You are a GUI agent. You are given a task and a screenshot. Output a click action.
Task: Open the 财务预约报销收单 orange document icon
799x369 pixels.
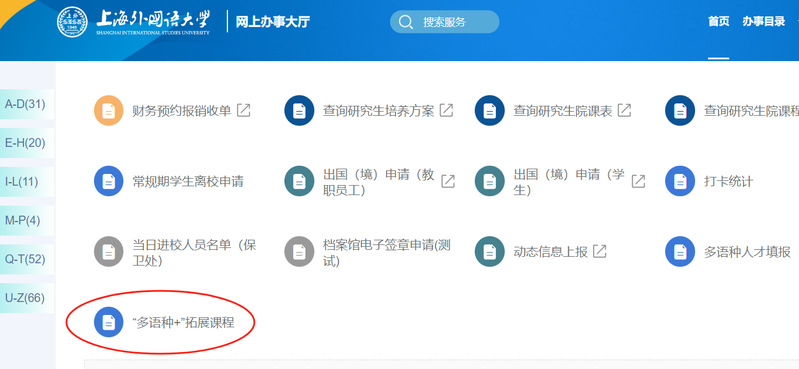click(x=109, y=110)
